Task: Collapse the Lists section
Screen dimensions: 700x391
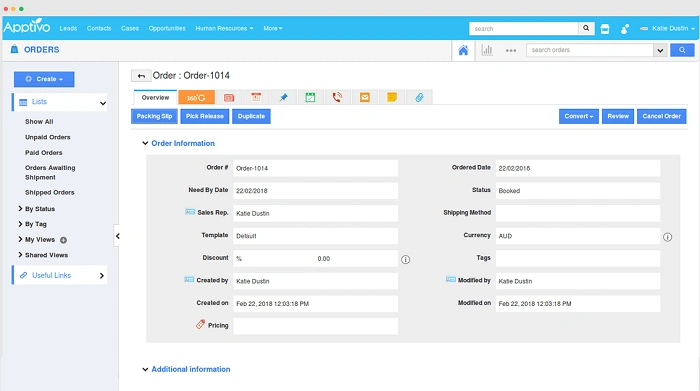Action: 103,103
